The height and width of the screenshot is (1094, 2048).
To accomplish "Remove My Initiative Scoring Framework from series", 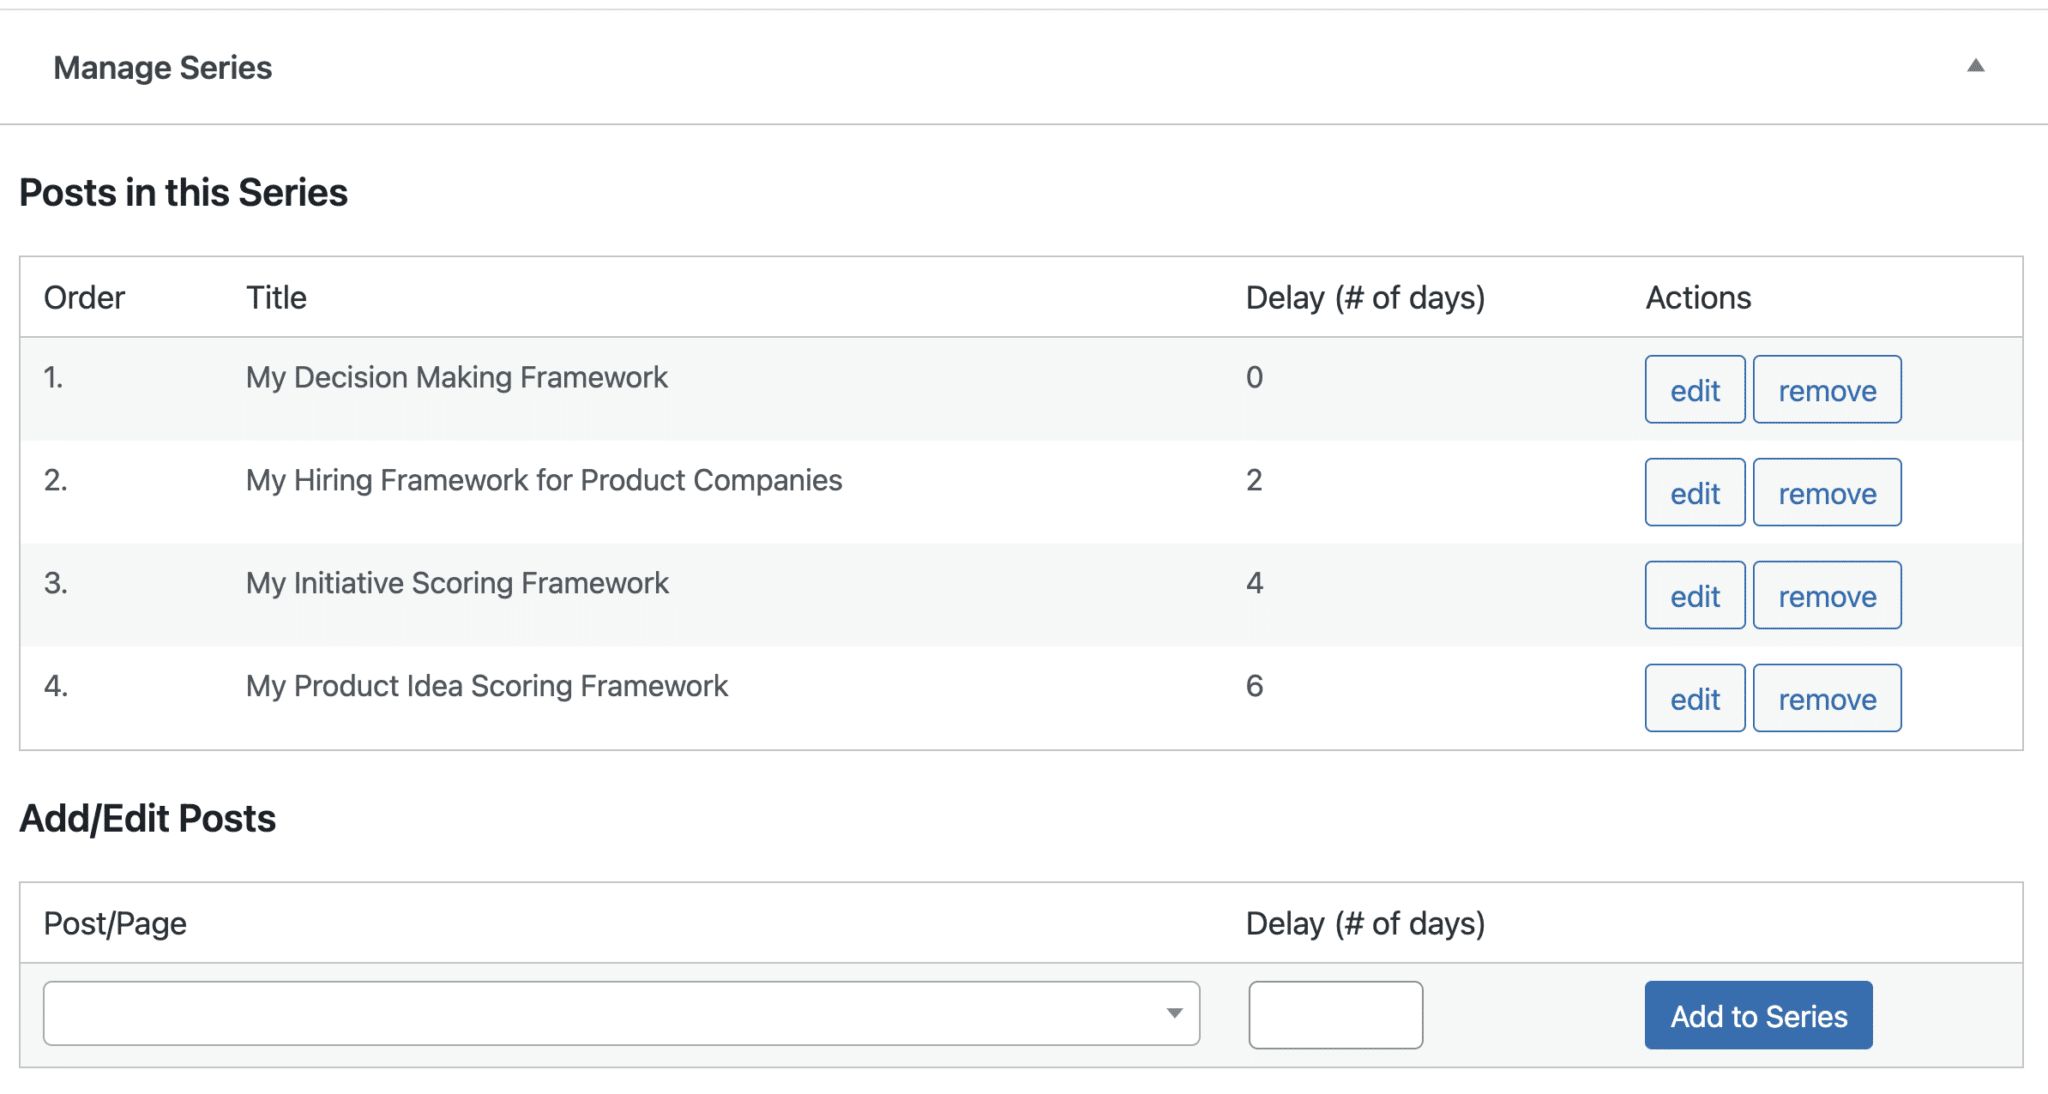I will 1827,595.
